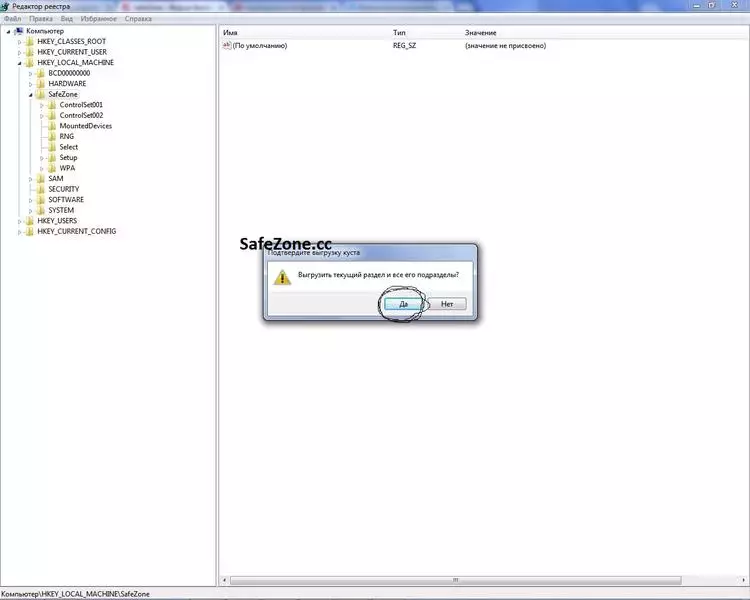
Task: Click SYSTEM folder icon
Action: coord(41,210)
